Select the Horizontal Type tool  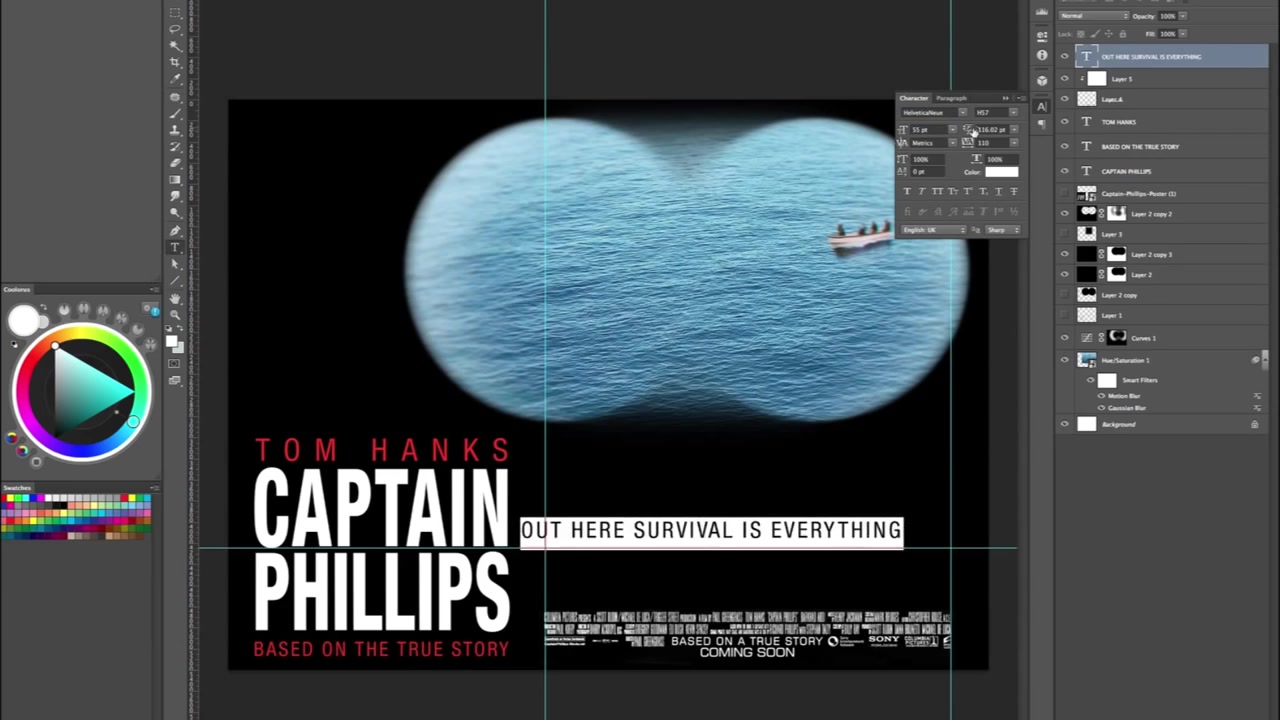pos(175,247)
